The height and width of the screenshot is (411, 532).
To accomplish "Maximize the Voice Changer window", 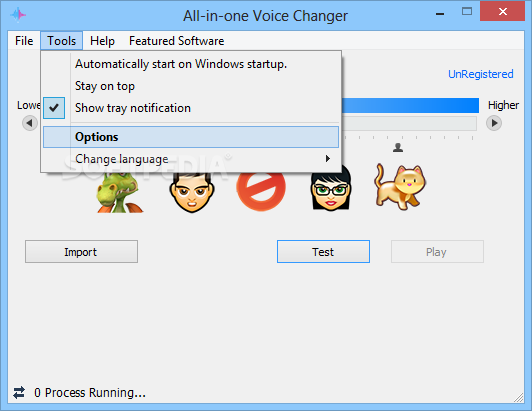I will [467, 12].
